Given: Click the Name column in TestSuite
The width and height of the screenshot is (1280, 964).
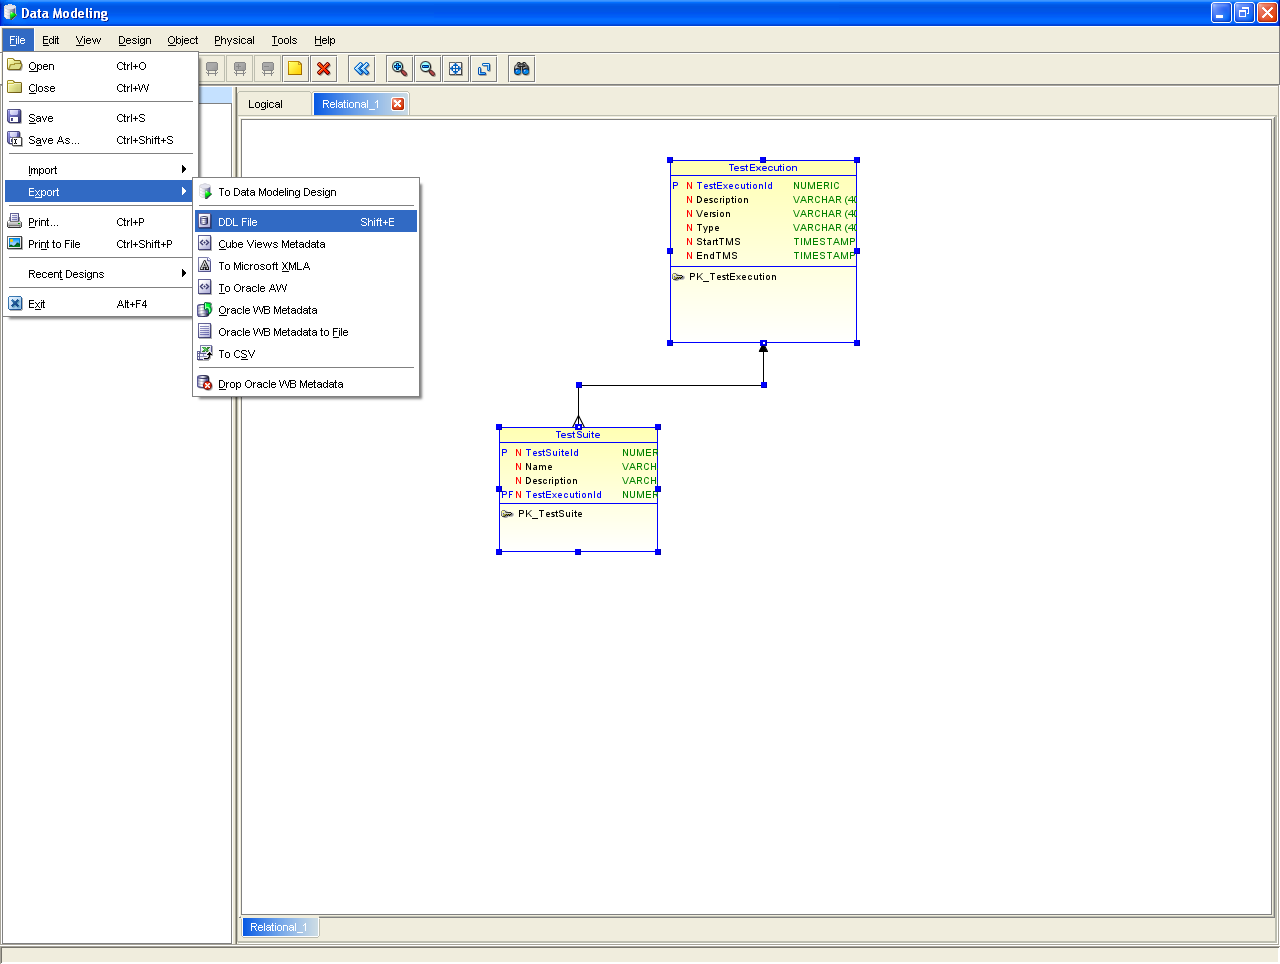Looking at the screenshot, I should point(539,467).
